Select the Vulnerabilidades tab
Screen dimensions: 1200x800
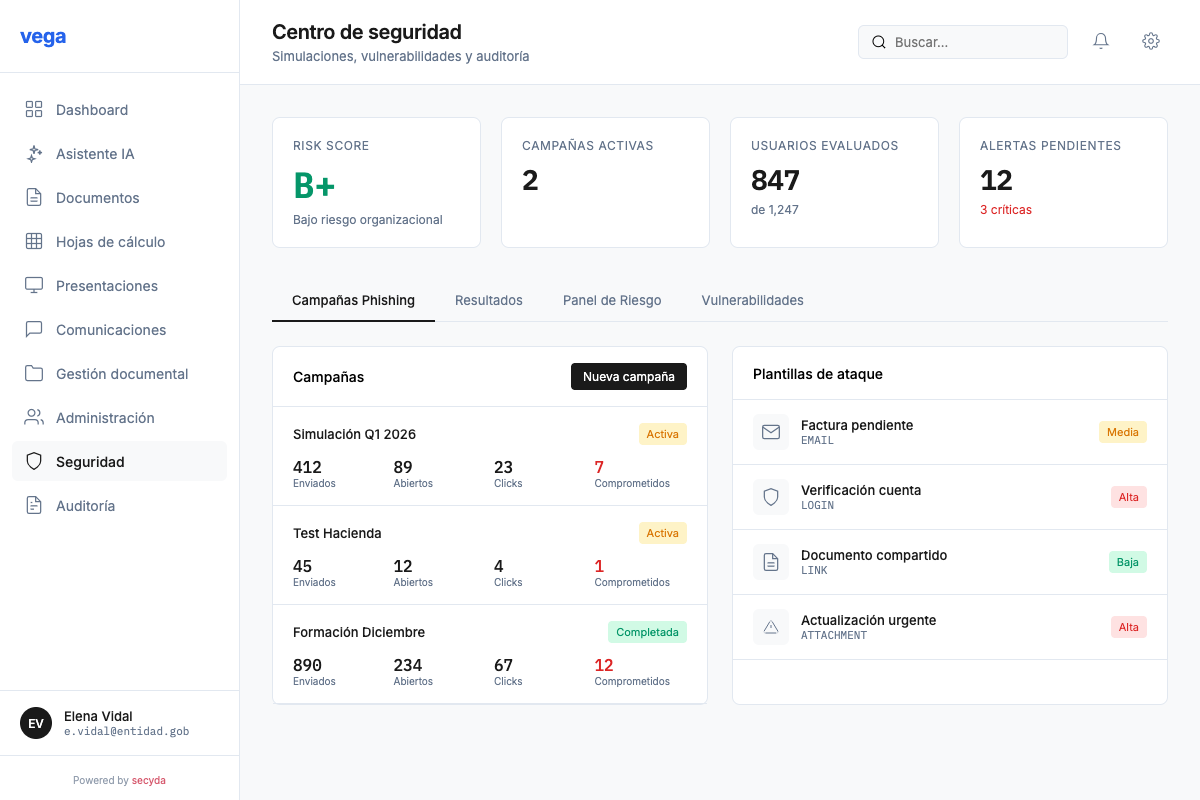pos(752,300)
